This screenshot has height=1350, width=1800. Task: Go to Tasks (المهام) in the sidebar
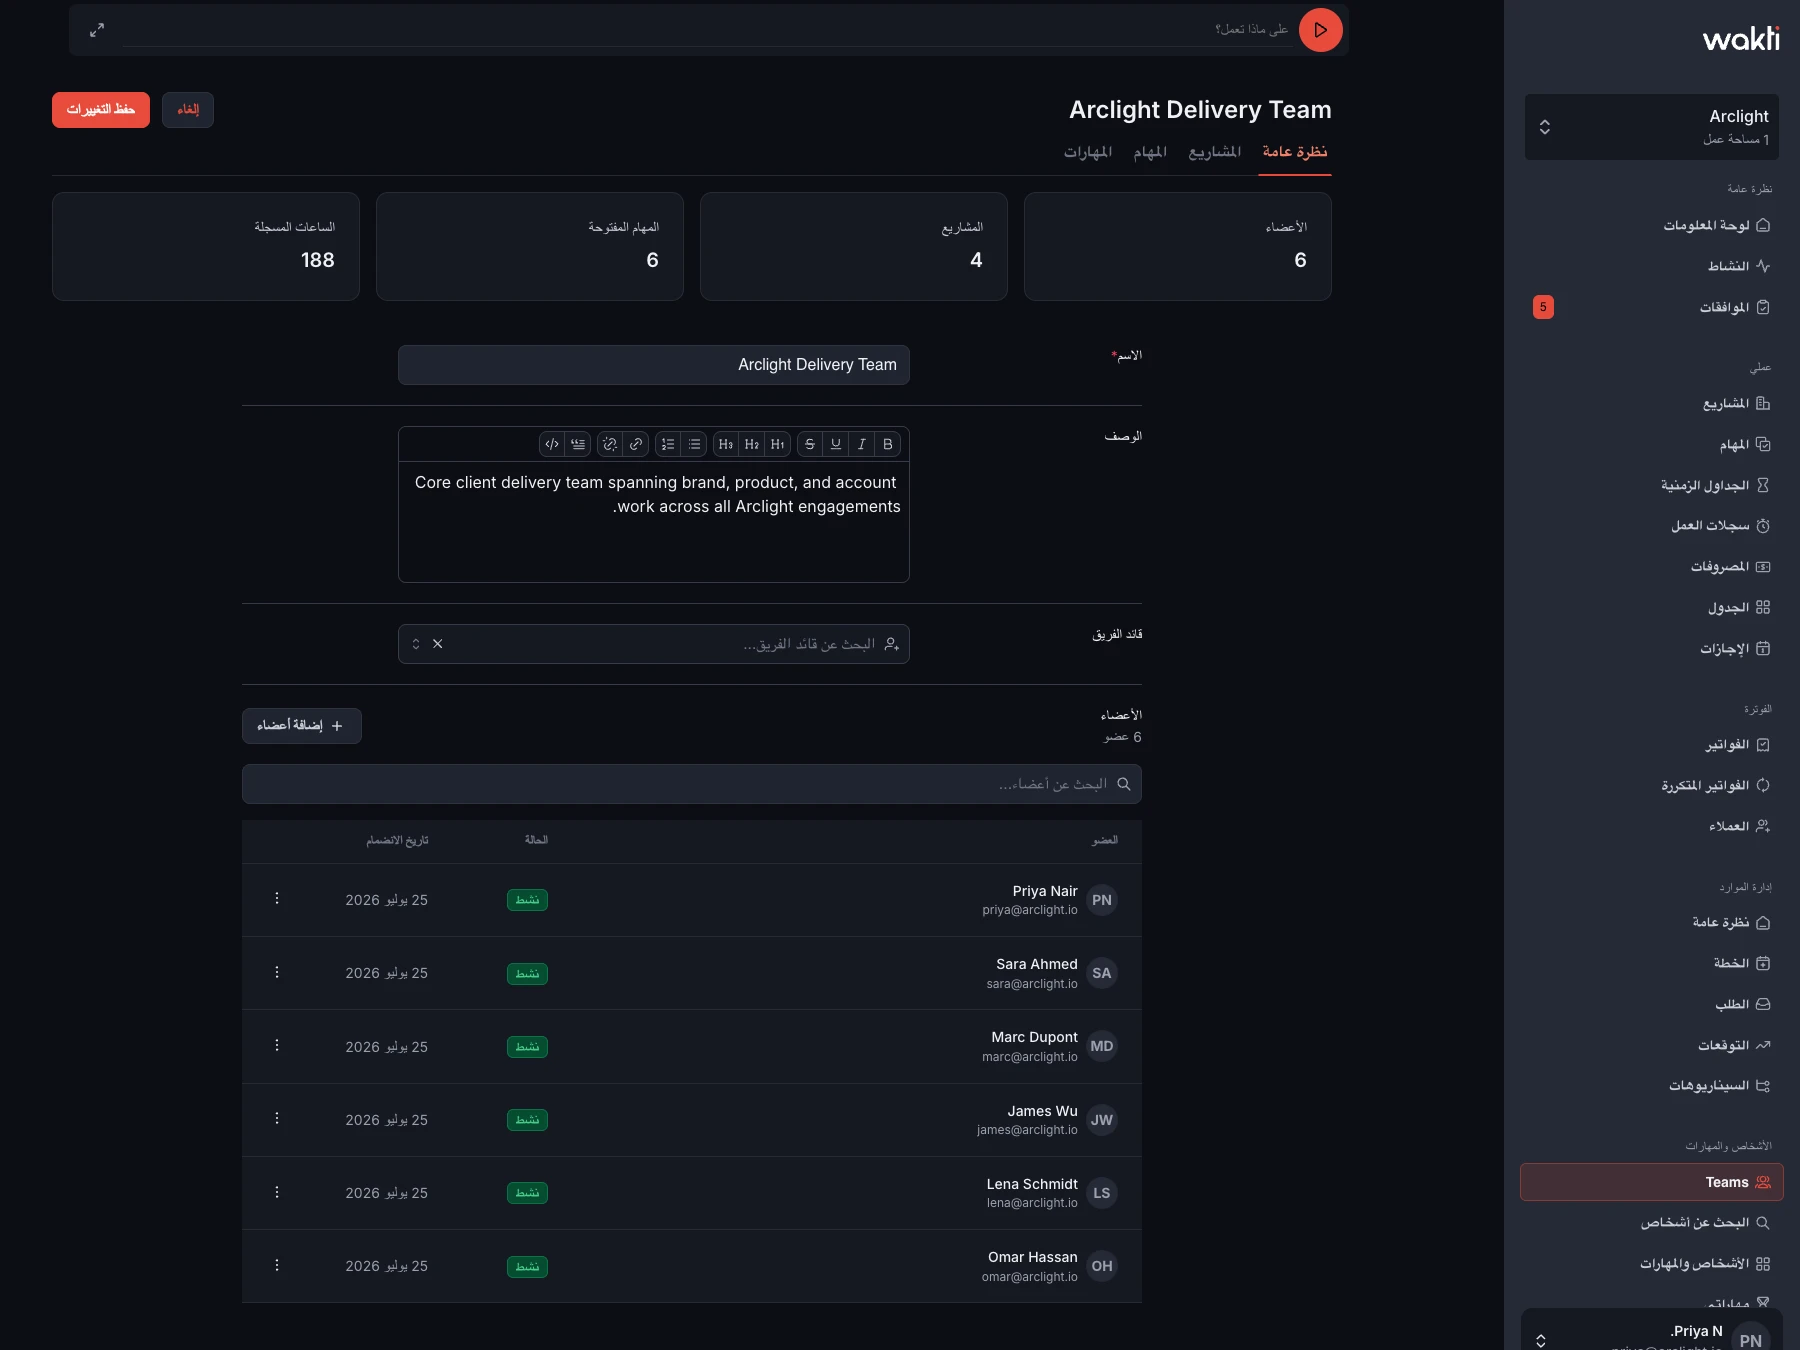tap(1652, 445)
